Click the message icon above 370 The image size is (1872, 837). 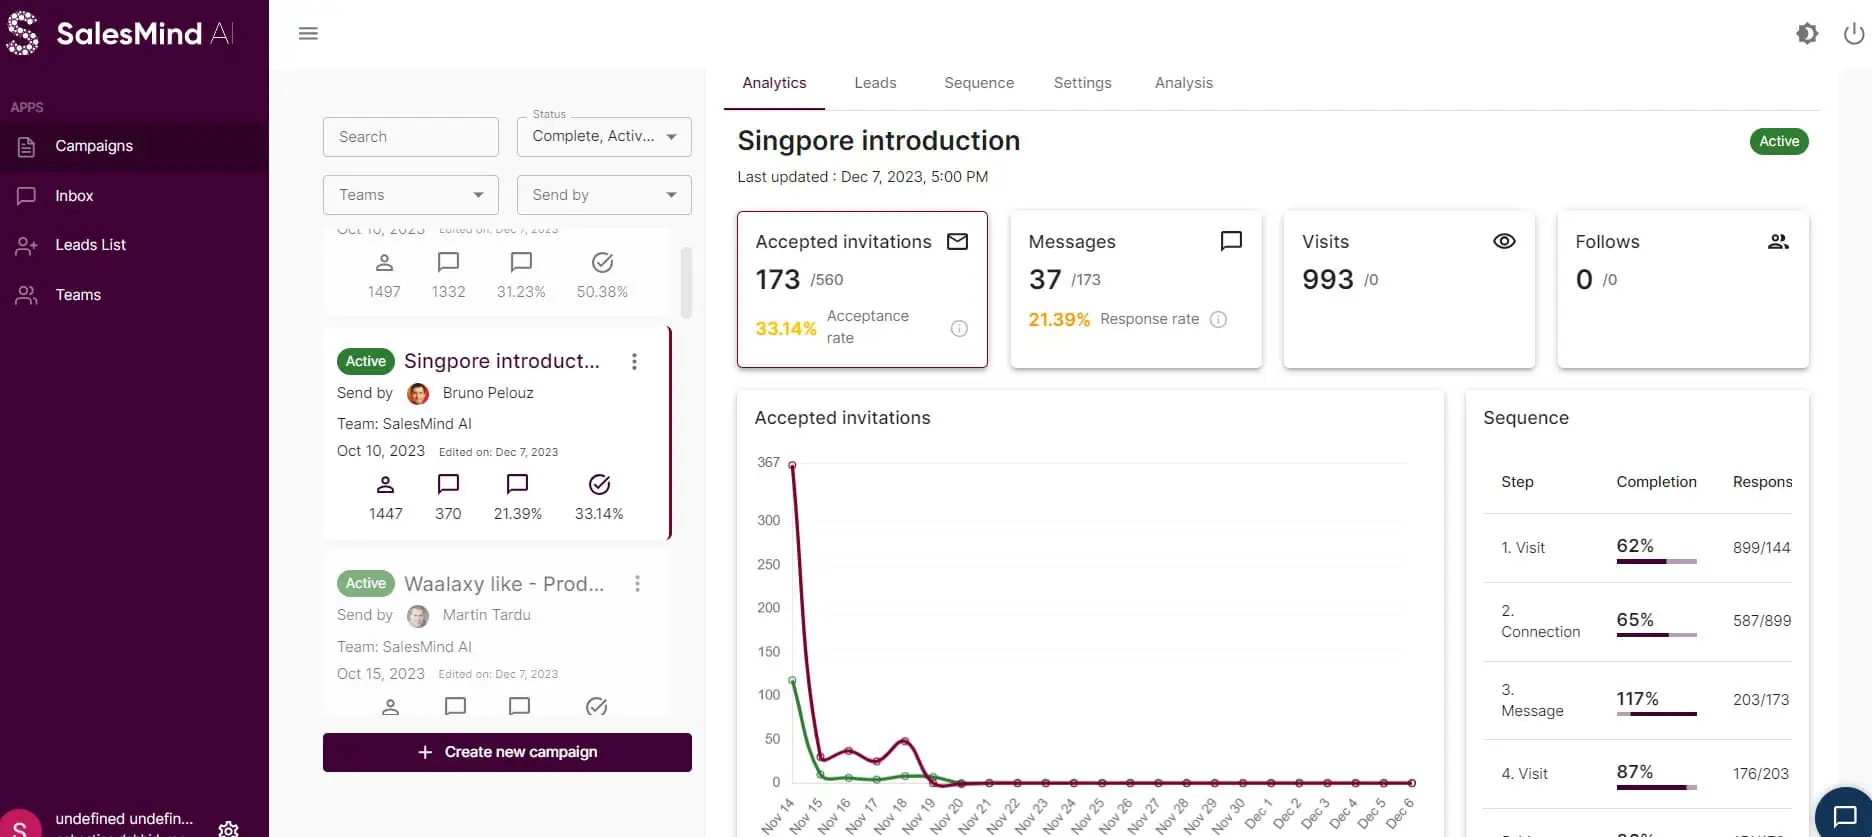click(448, 485)
